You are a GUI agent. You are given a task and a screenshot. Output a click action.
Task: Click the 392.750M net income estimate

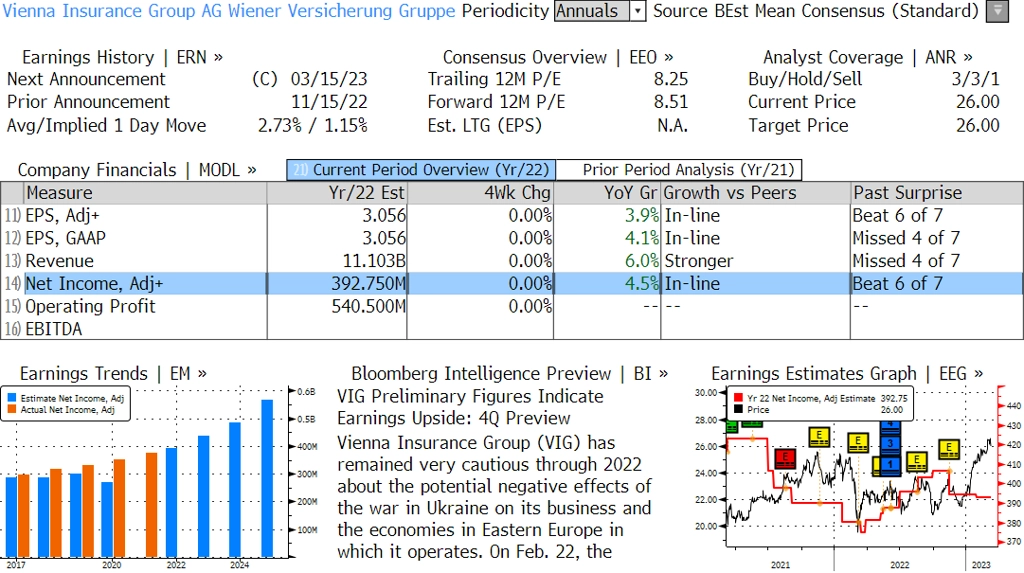coord(368,284)
